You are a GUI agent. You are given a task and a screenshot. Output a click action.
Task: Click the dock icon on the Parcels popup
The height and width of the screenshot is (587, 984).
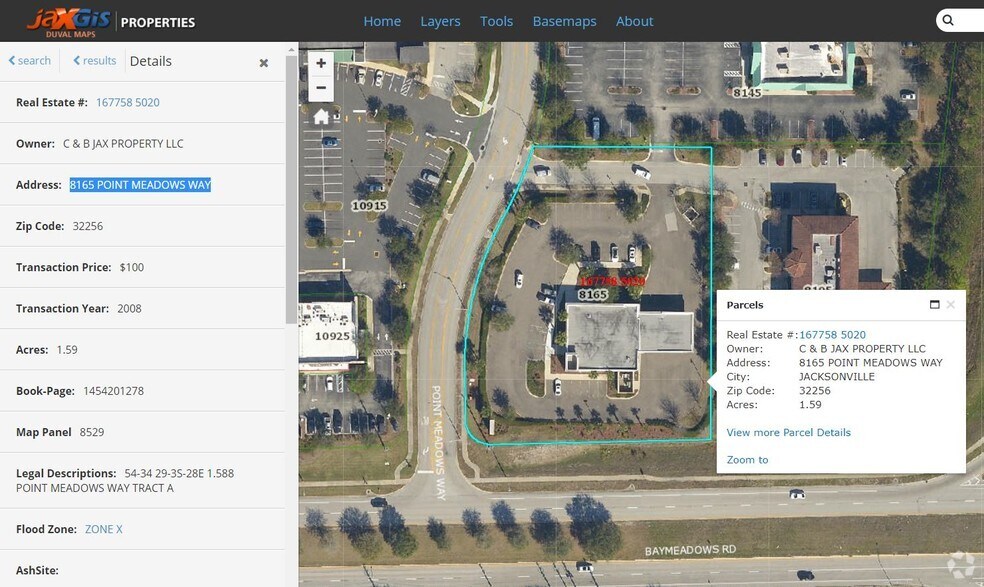(x=934, y=303)
